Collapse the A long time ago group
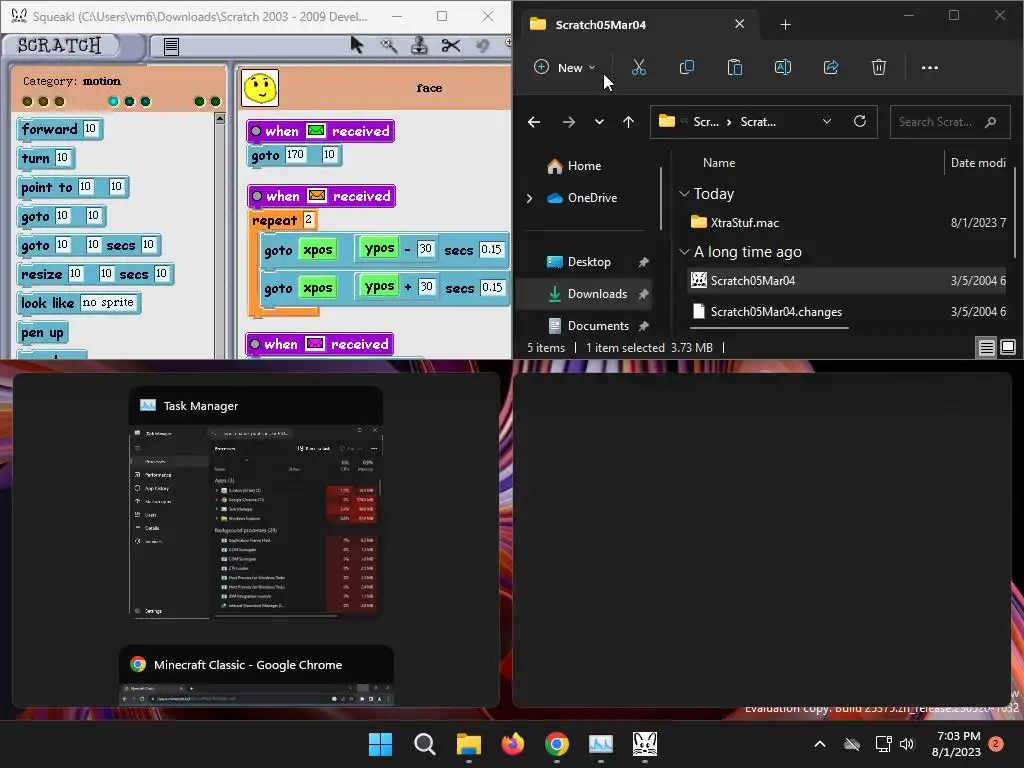The image size is (1024, 768). (x=684, y=252)
